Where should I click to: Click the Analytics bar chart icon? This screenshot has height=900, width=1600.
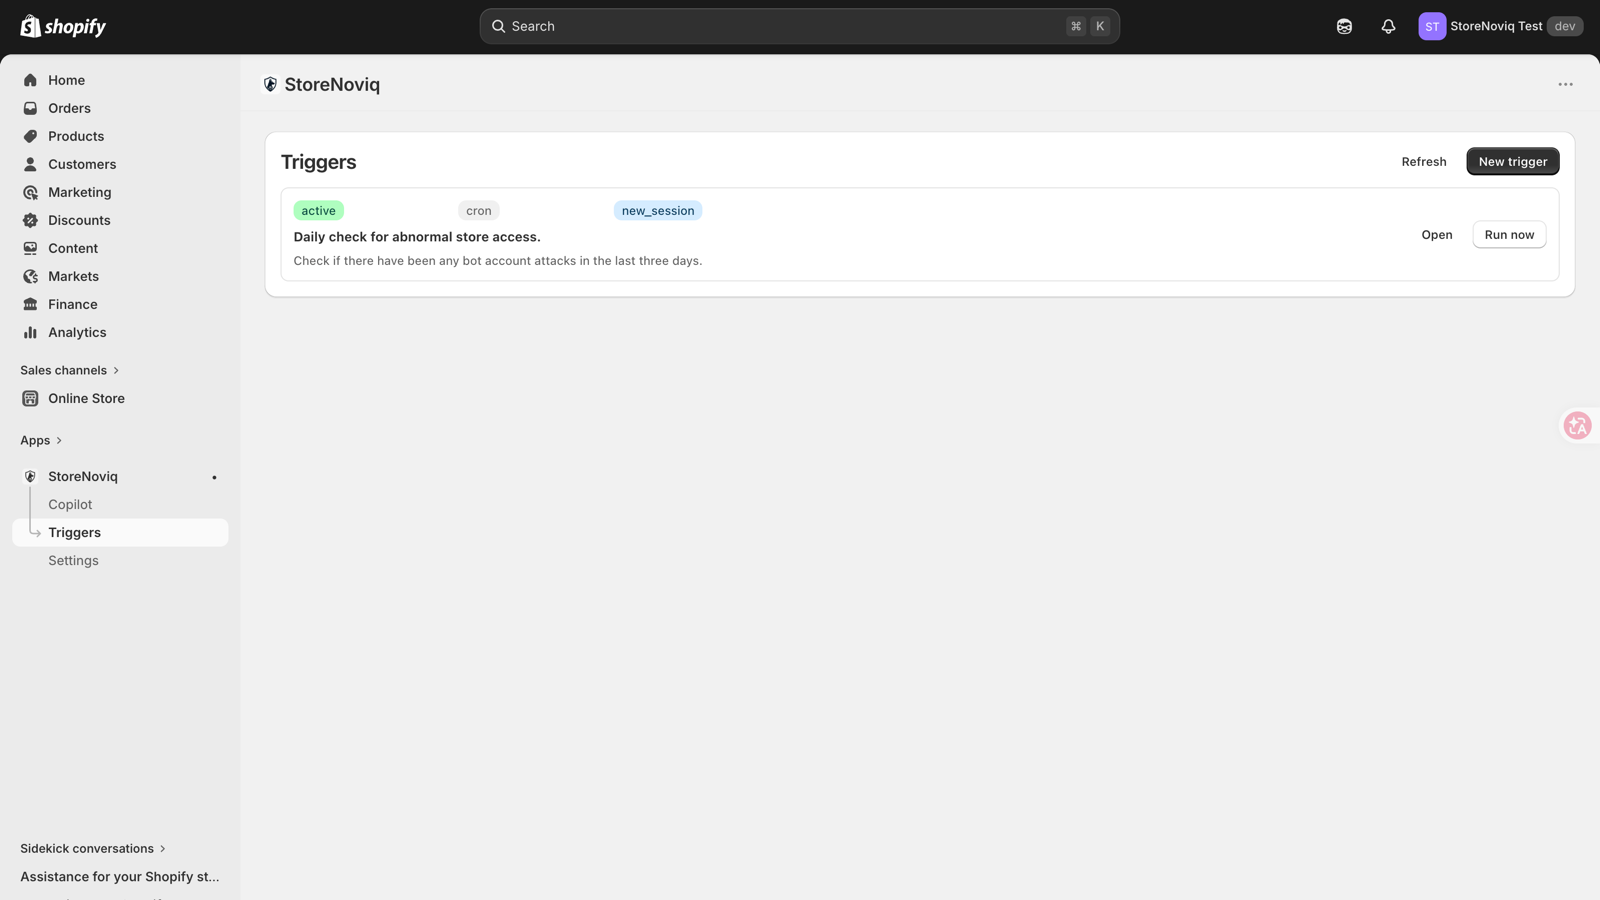click(30, 332)
